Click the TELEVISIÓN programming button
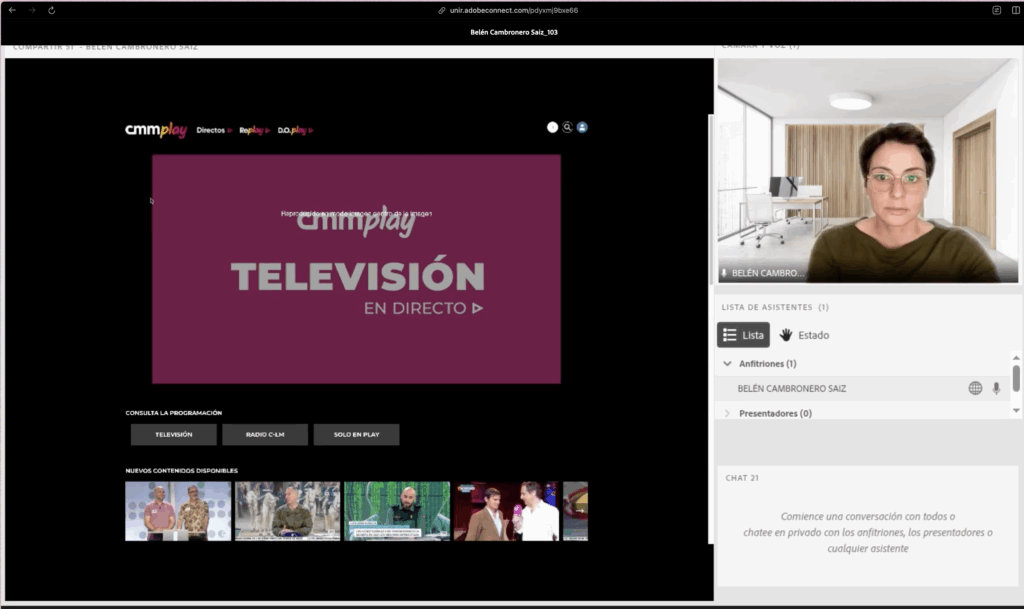Viewport: 1024px width, 609px height. 173,435
